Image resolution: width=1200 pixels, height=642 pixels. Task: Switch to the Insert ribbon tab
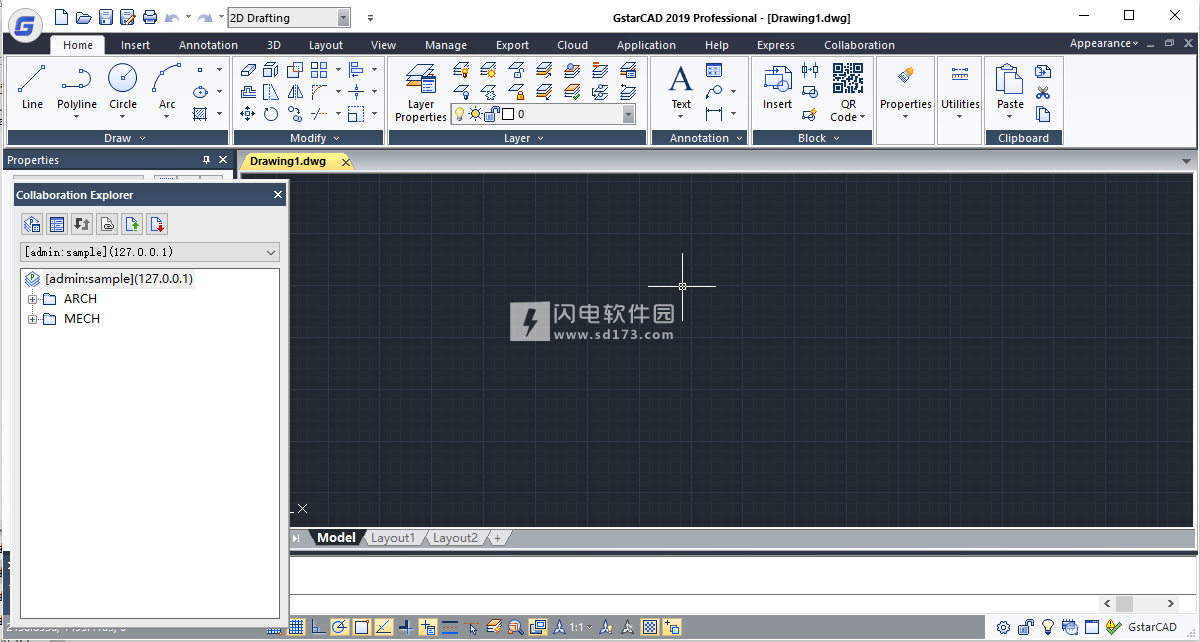(x=135, y=45)
